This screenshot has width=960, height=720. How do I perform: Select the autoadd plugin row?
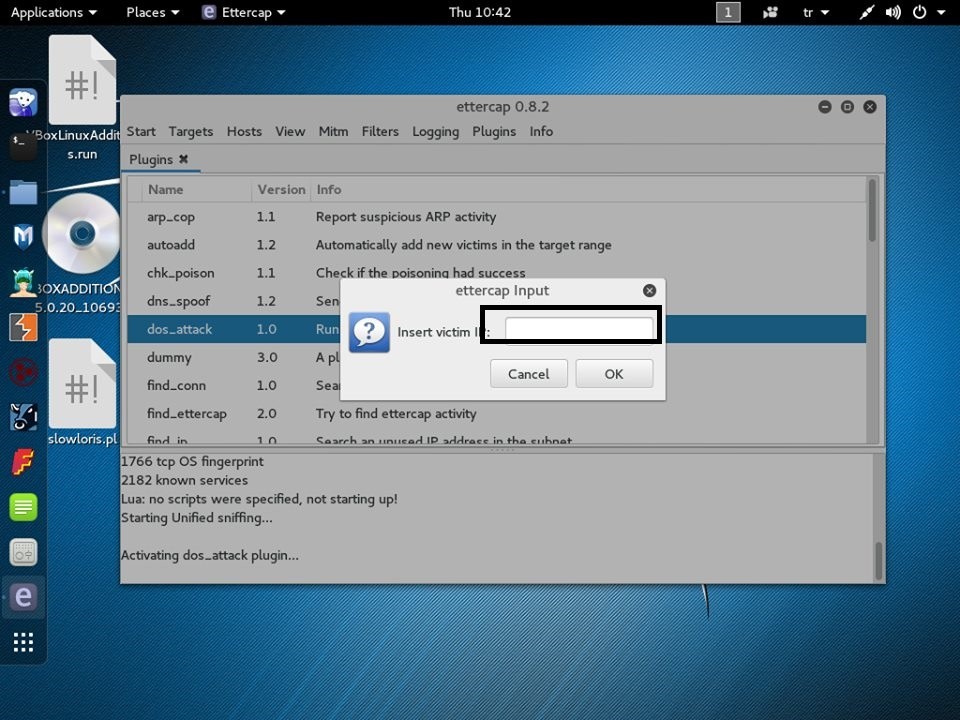497,245
